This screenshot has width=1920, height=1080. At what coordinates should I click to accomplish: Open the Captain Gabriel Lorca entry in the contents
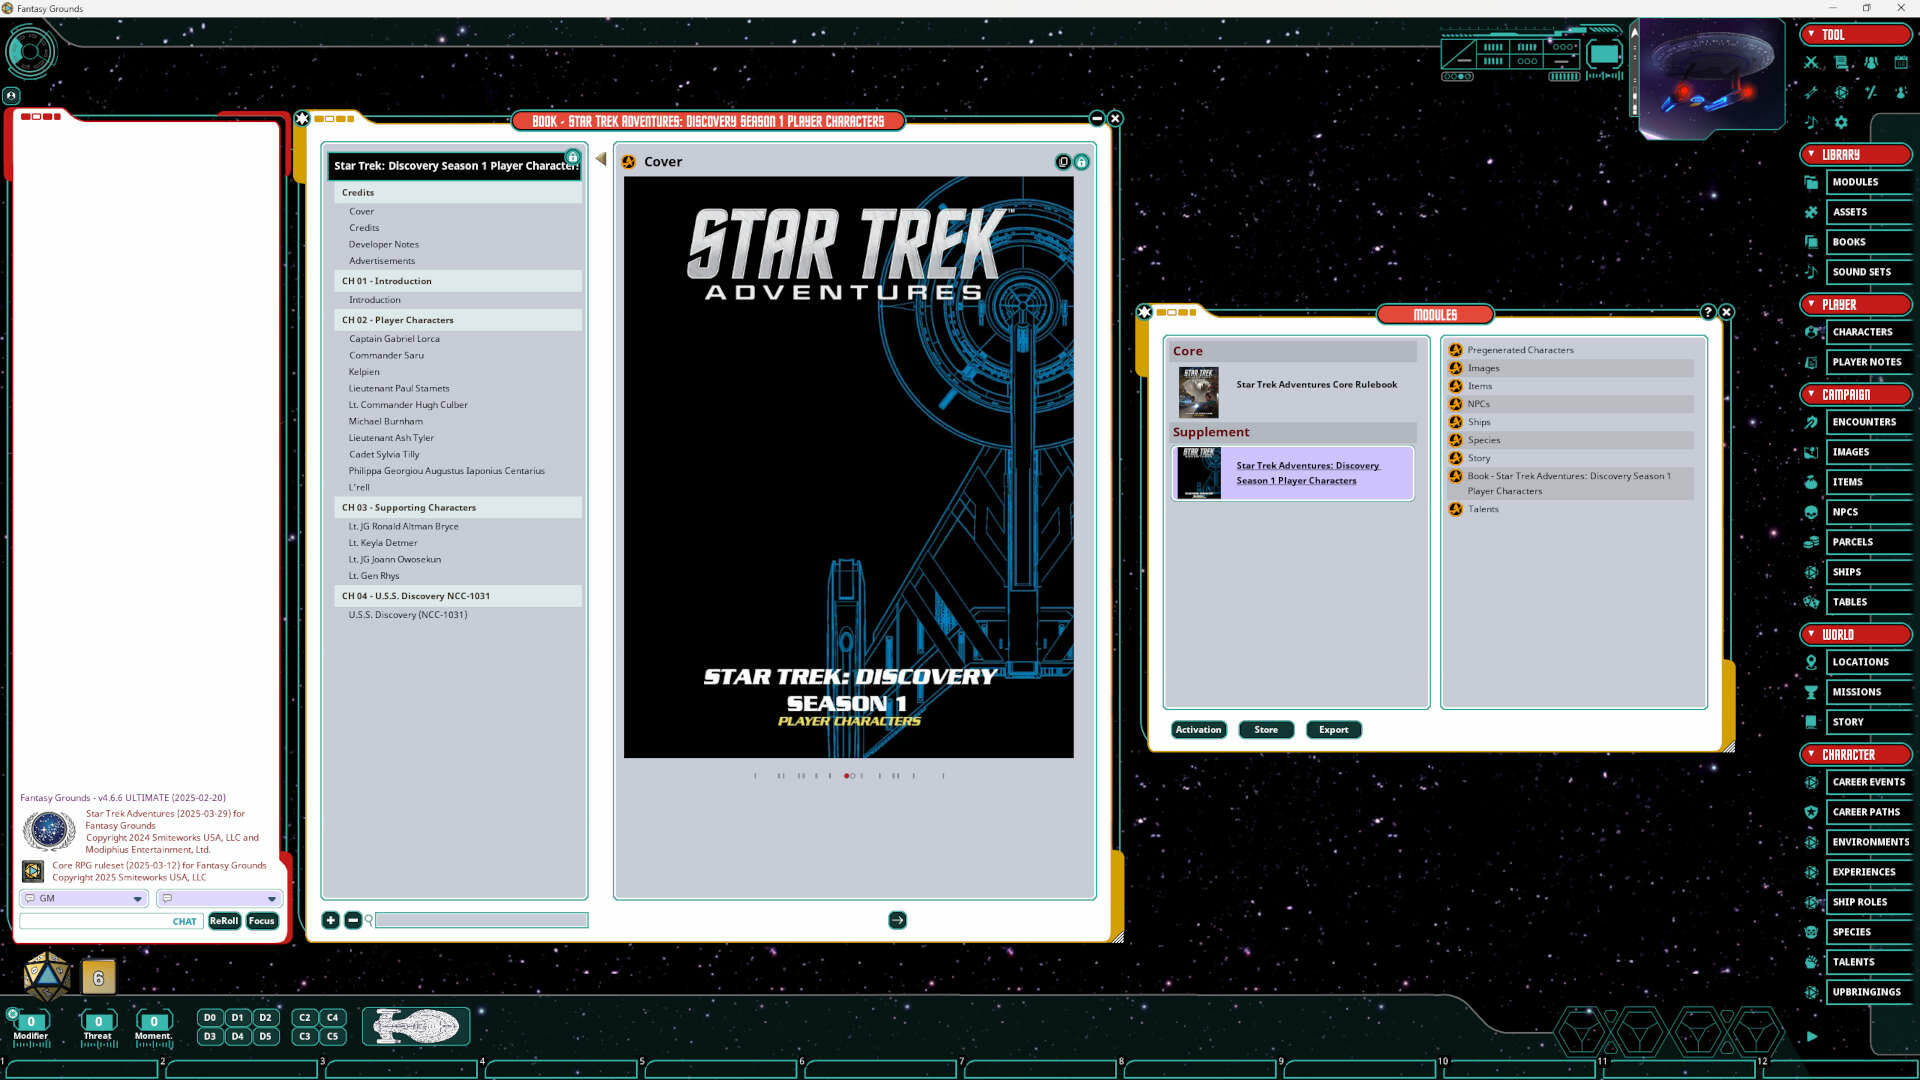394,338
